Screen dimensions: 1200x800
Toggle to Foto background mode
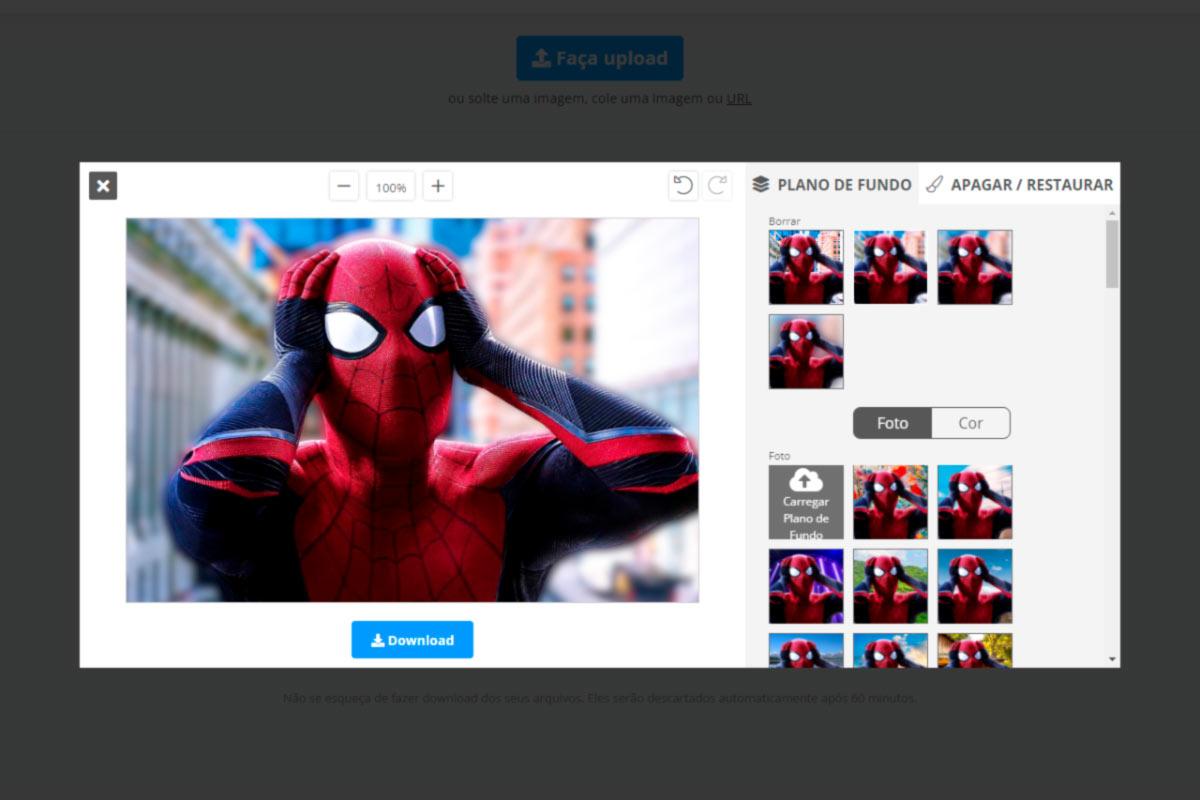892,423
